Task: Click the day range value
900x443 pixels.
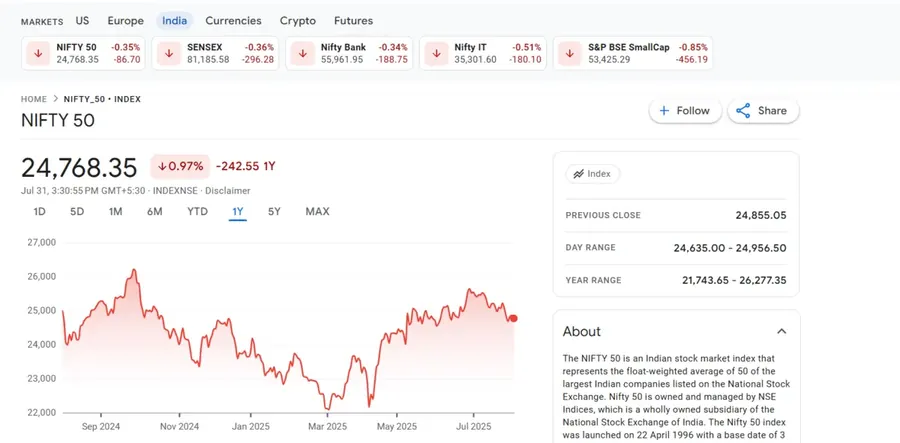Action: tap(730, 248)
